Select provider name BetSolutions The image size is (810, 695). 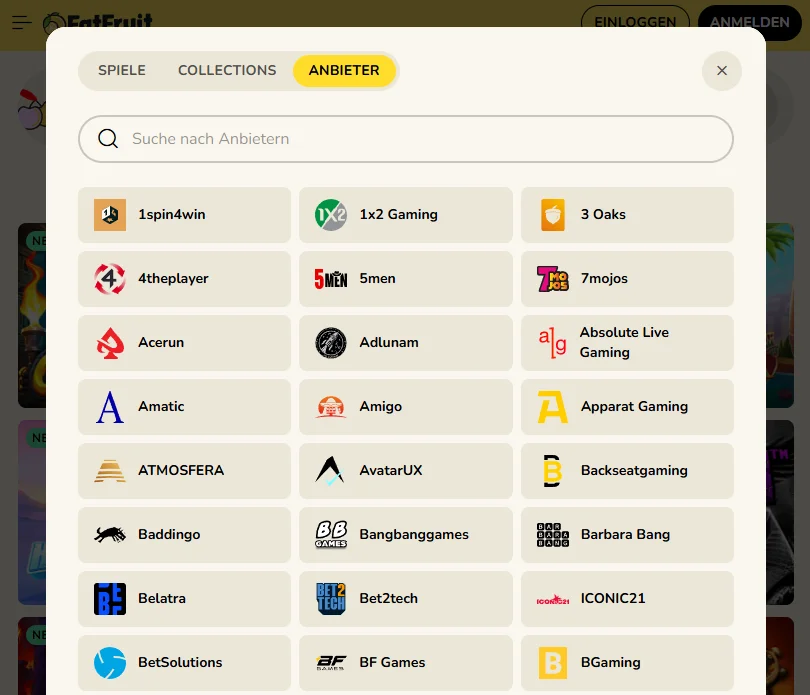[x=180, y=663]
